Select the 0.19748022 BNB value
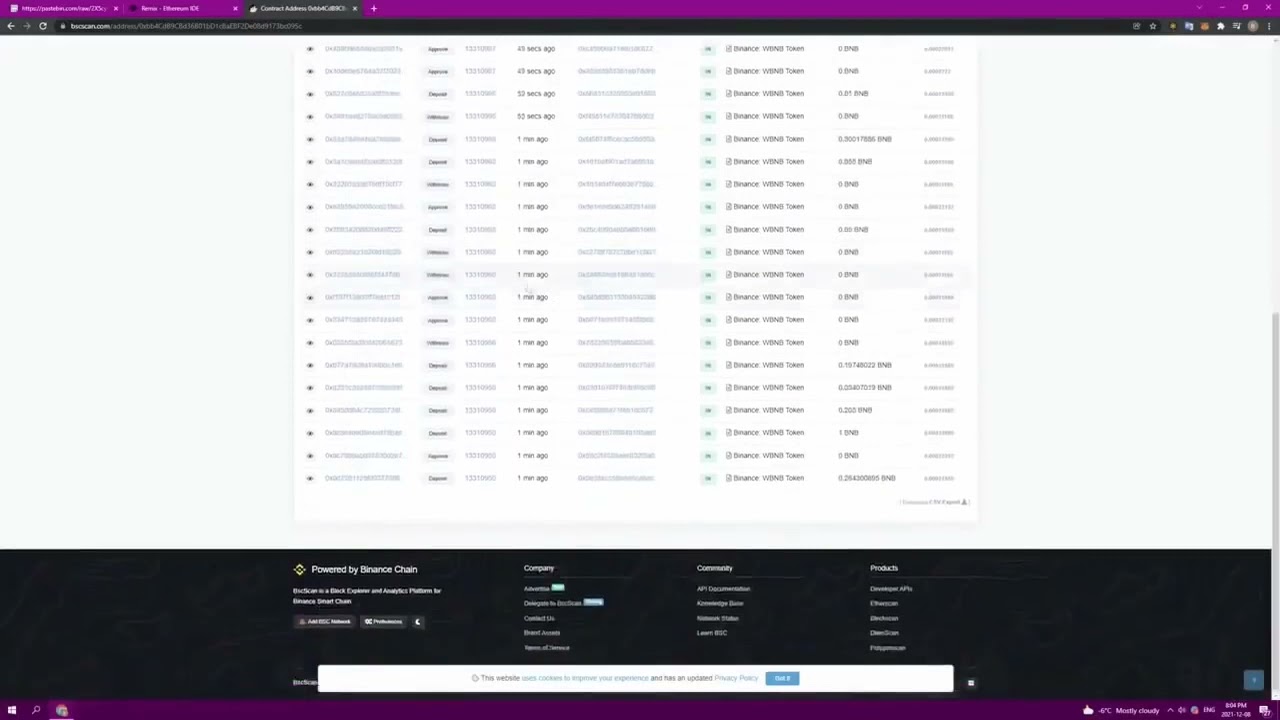Screen dimensions: 1280x720 864,365
